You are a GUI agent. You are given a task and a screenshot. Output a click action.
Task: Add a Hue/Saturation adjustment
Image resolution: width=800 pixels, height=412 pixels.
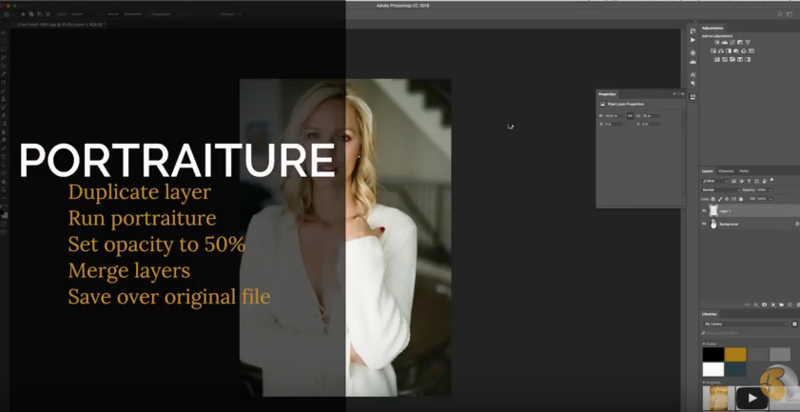pyautogui.click(x=713, y=51)
